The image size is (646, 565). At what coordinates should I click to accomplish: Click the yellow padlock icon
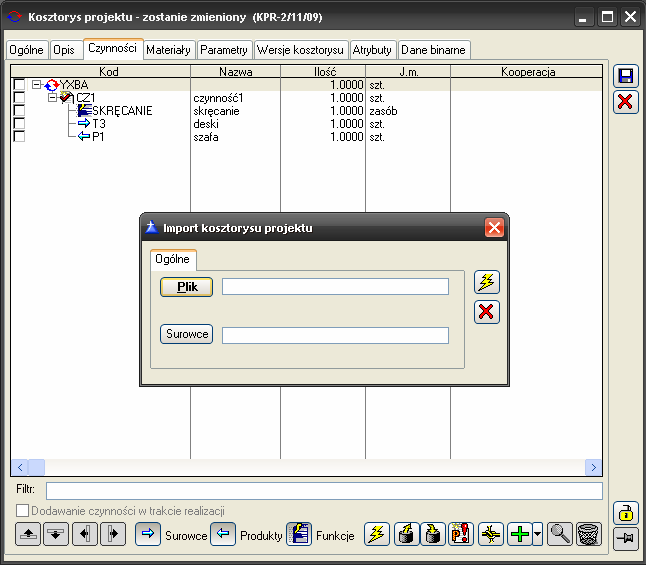(626, 513)
